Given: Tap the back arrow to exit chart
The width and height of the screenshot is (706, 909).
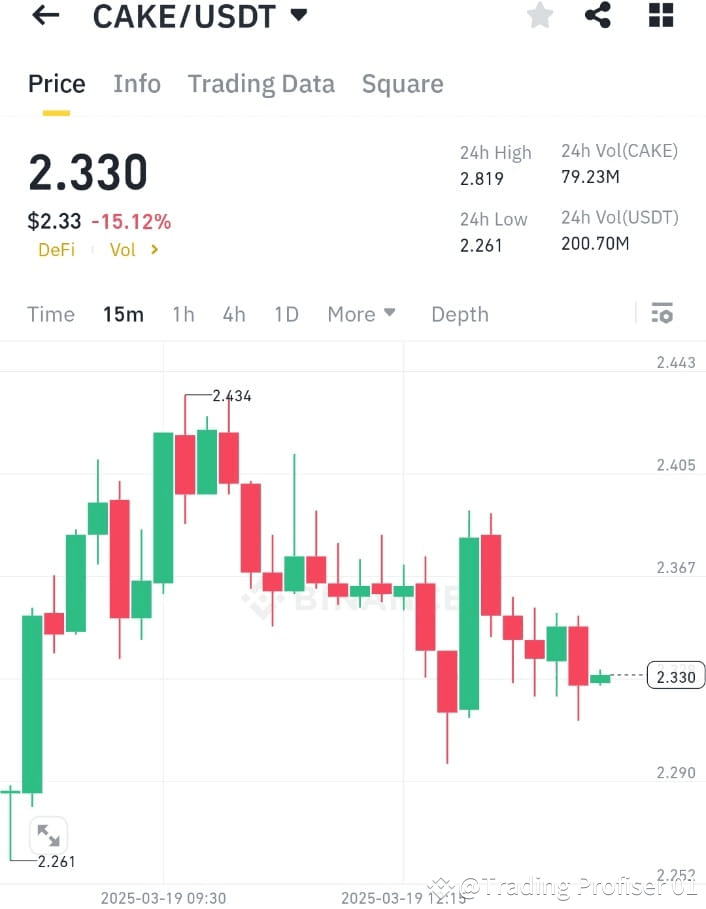Looking at the screenshot, I should (x=45, y=16).
